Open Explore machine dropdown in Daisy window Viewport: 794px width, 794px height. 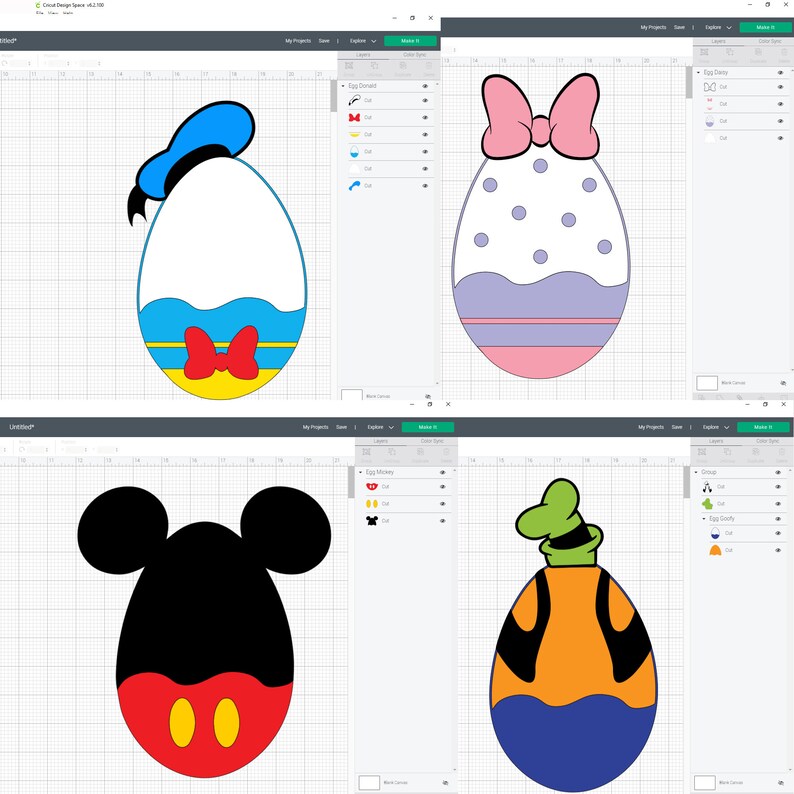click(x=719, y=27)
